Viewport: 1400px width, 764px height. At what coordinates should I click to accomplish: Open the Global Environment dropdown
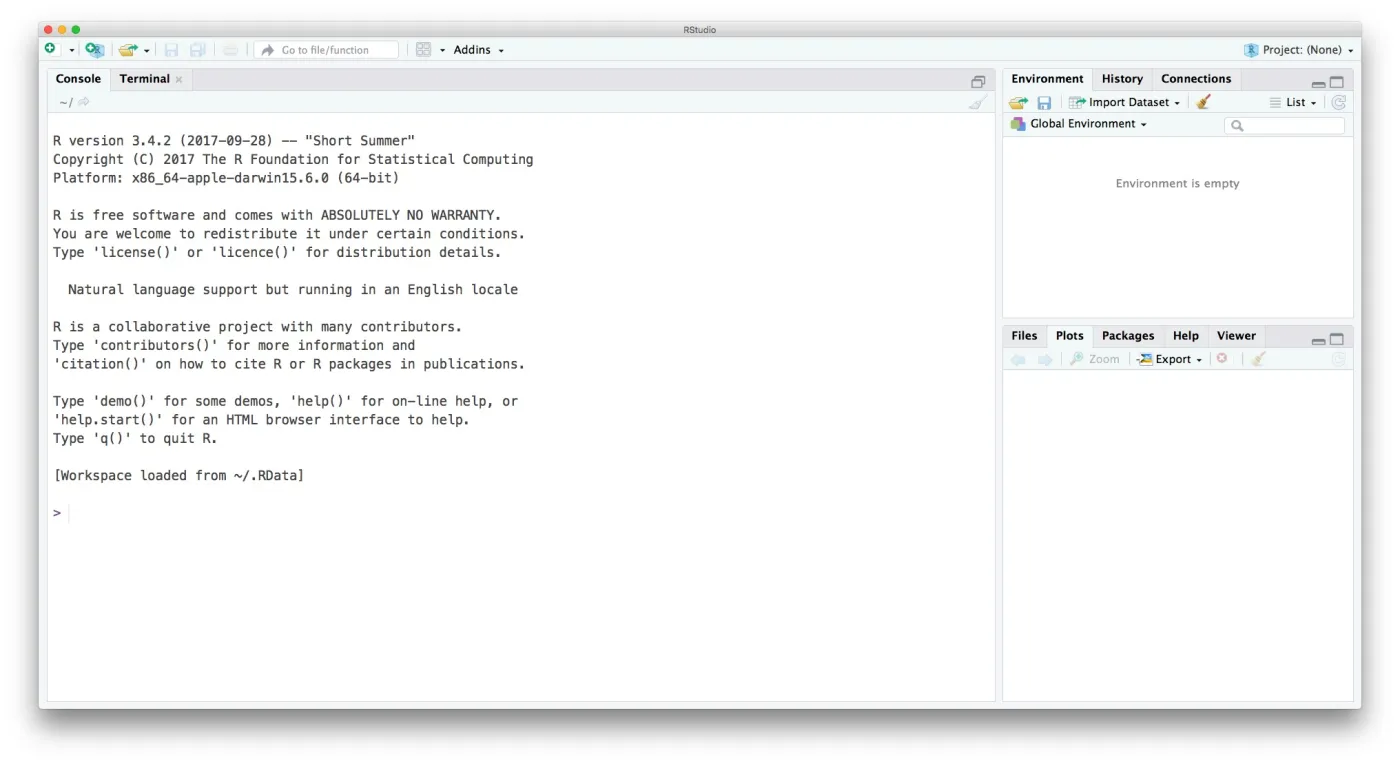click(1078, 124)
